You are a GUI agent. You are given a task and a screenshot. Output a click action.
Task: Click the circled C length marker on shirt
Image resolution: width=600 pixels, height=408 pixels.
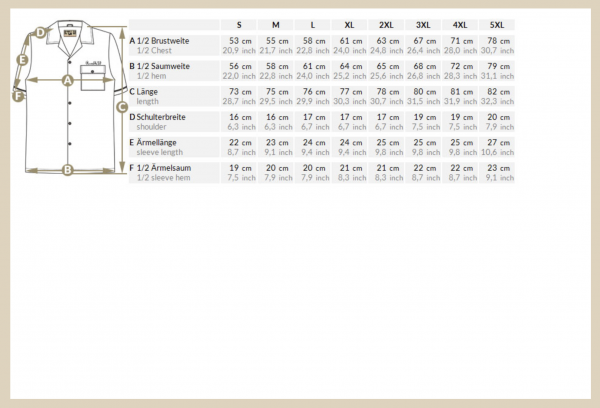click(121, 106)
